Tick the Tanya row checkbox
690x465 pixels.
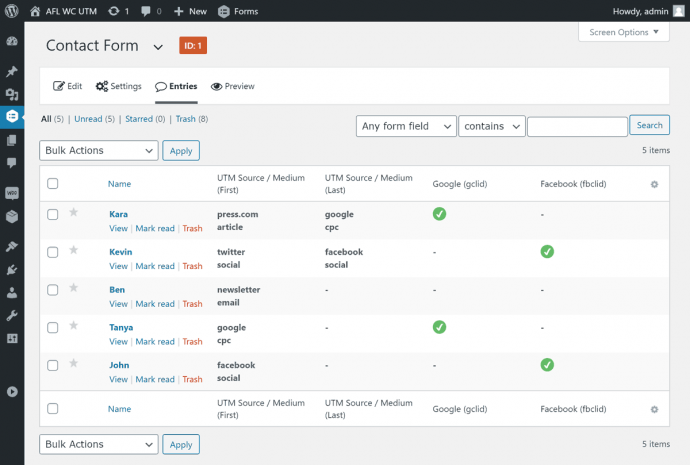click(52, 328)
